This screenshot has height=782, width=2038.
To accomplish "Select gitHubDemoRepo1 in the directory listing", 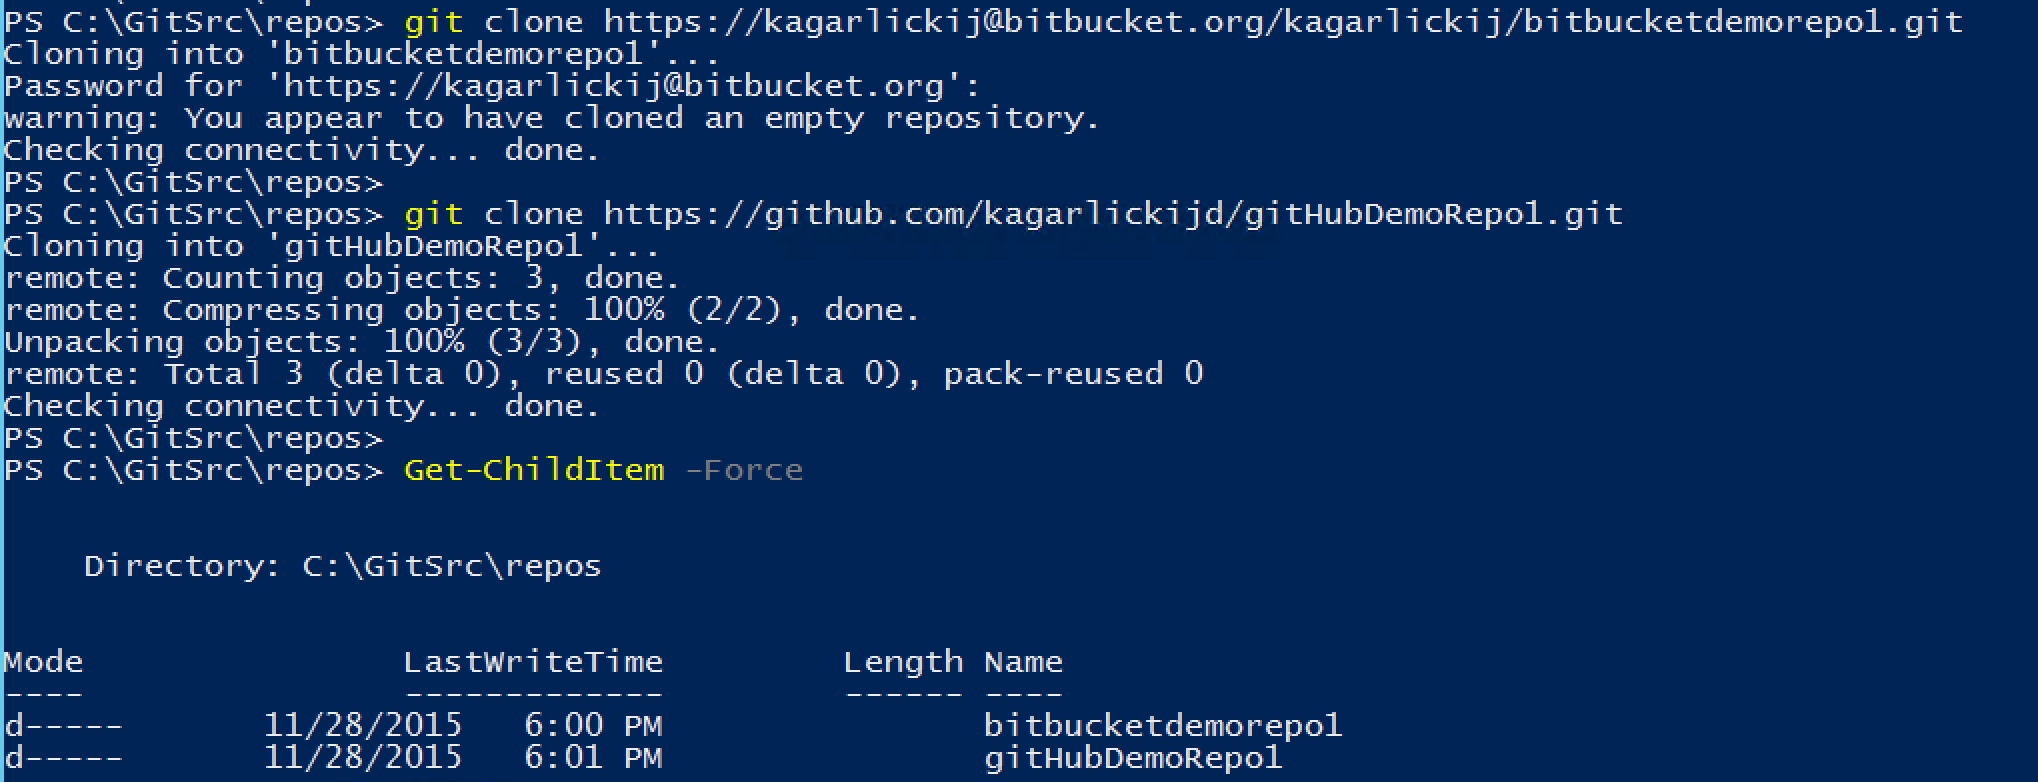I will pos(1132,757).
